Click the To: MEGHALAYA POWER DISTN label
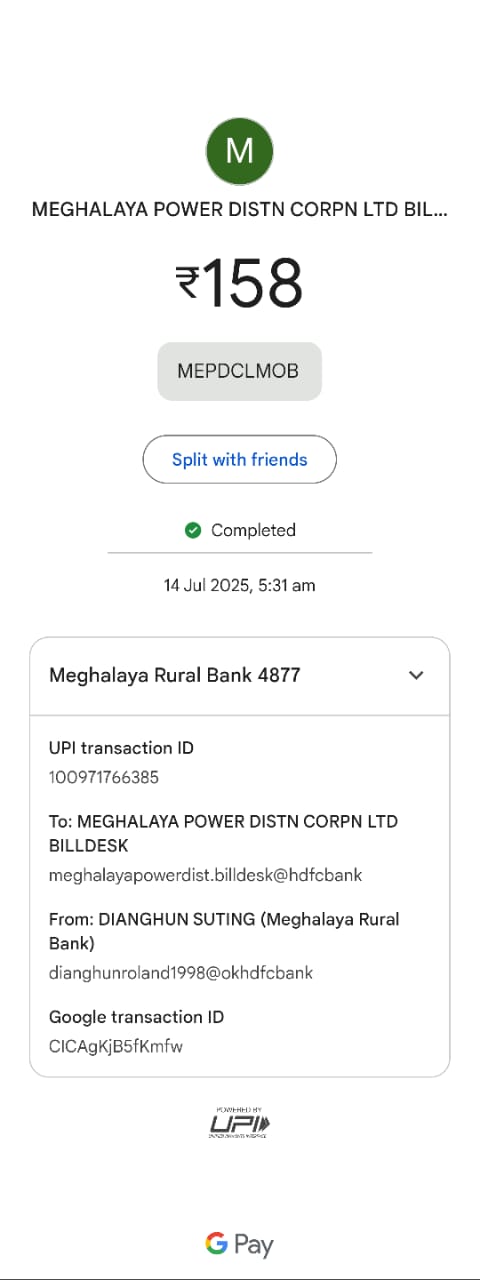Screen dimensions: 480x1280 [x=223, y=834]
